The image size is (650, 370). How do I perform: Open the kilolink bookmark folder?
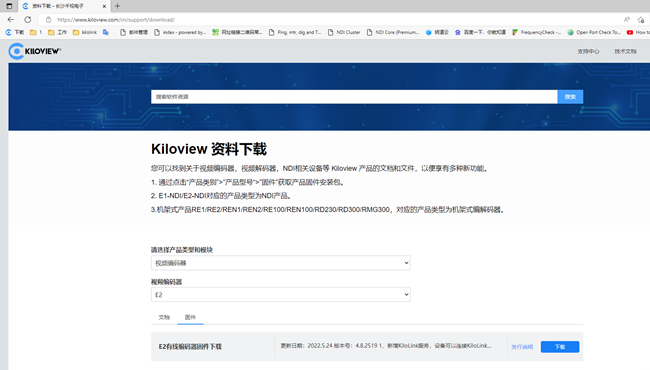tap(85, 32)
